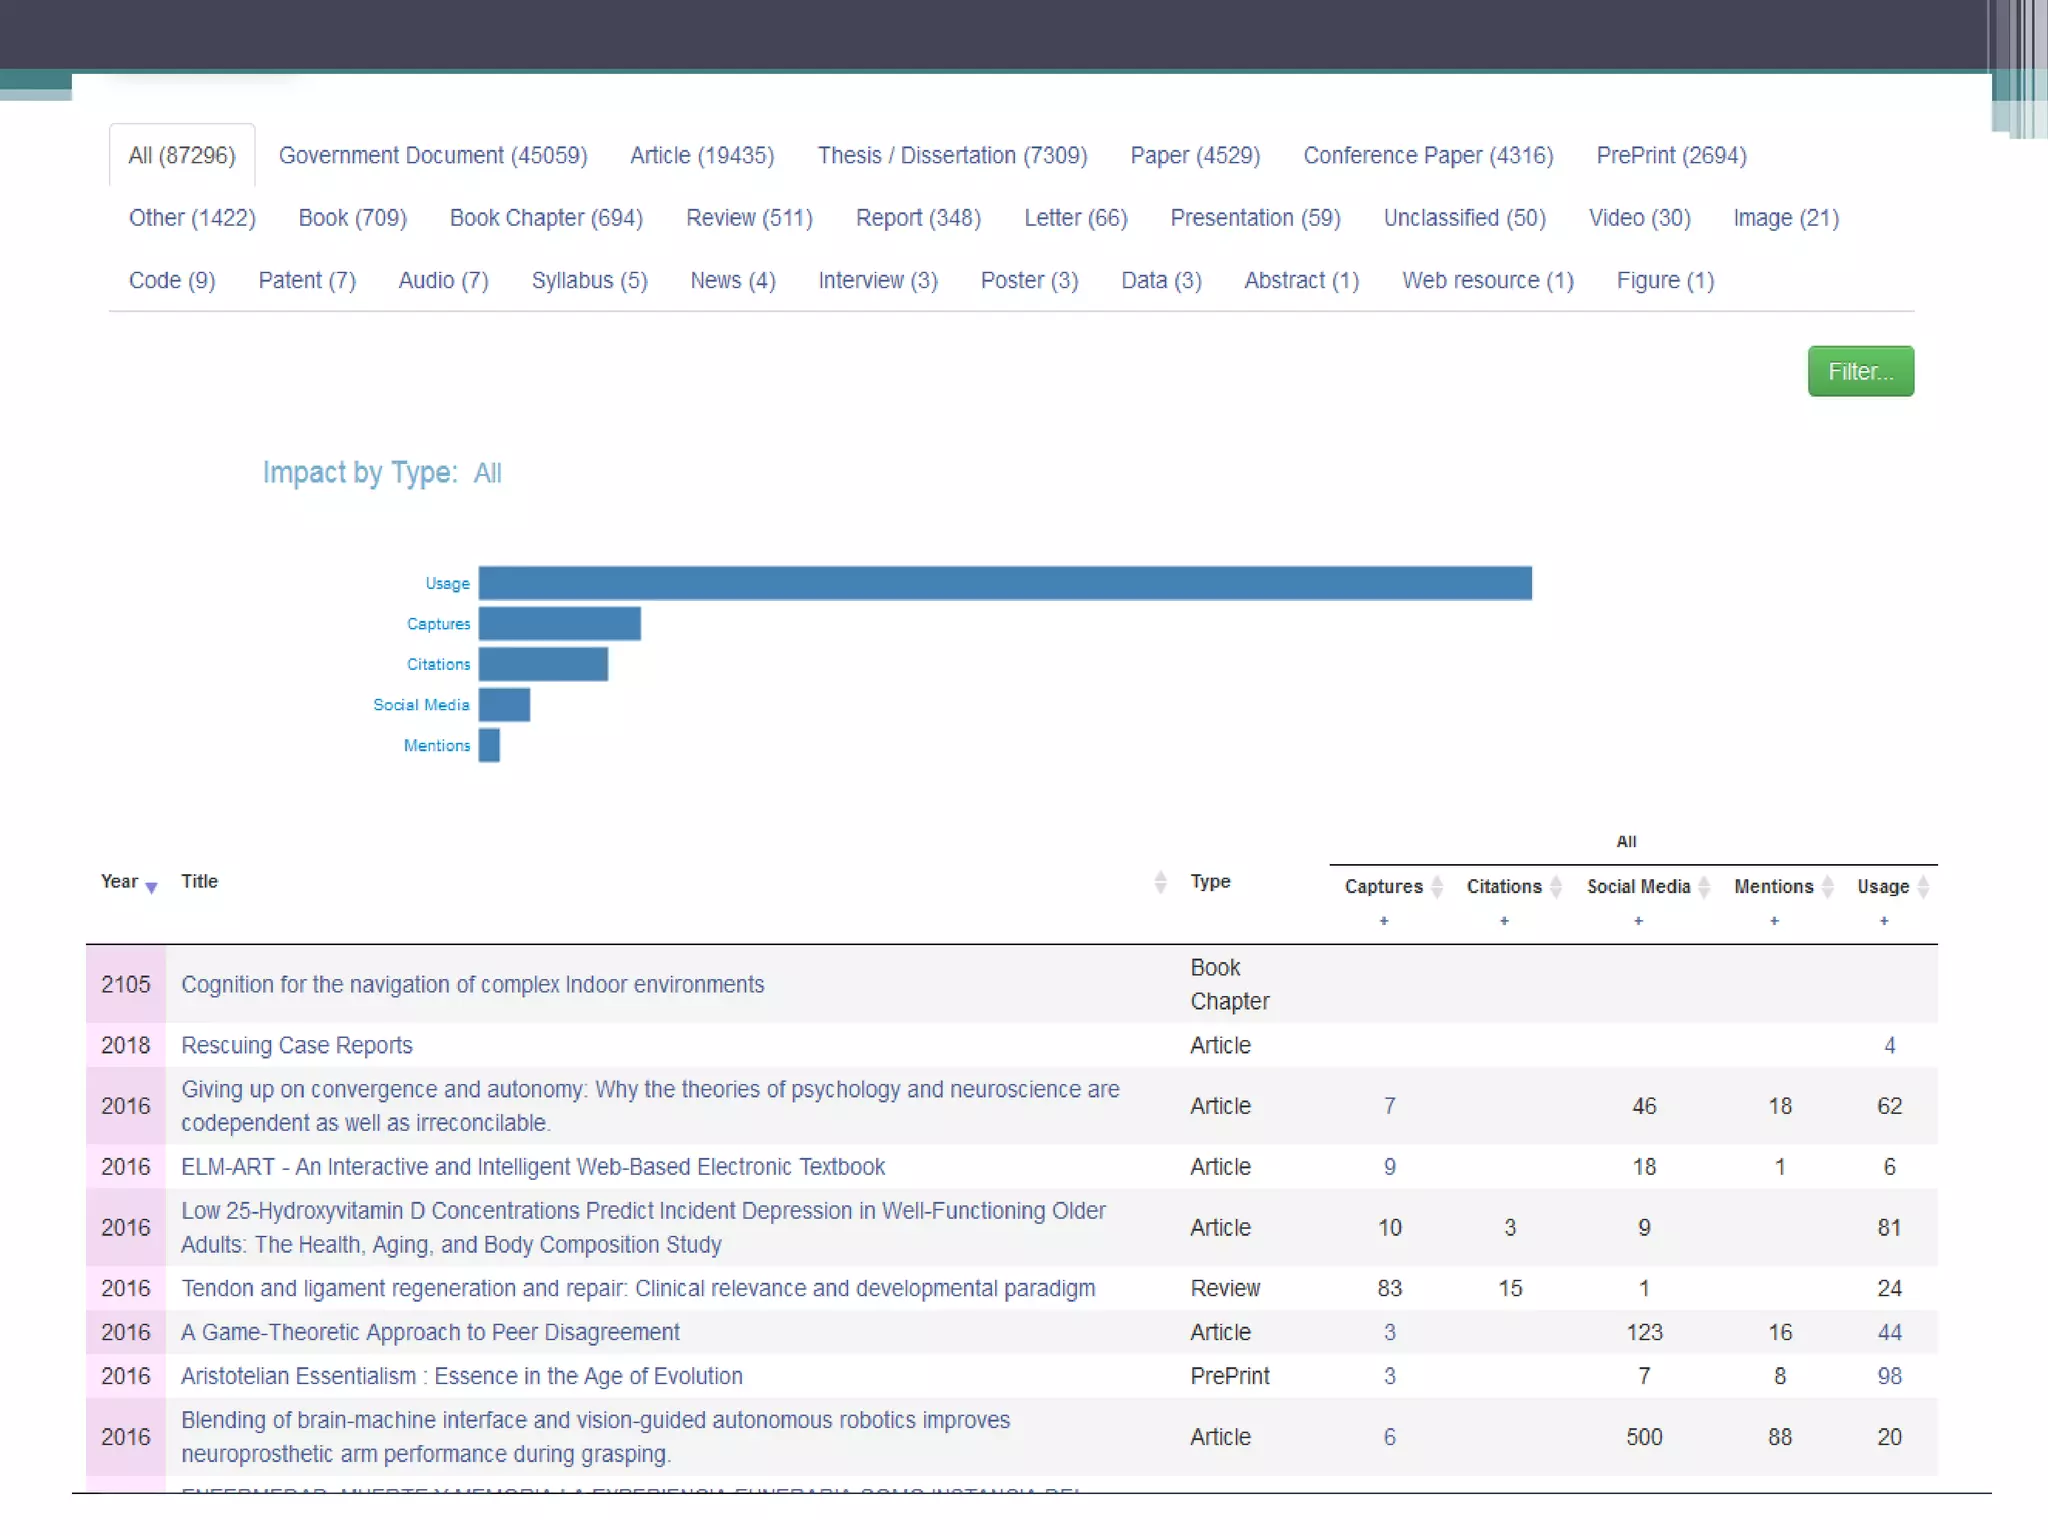This screenshot has height=1536, width=2048.
Task: Open the green Filter button
Action: point(1860,371)
